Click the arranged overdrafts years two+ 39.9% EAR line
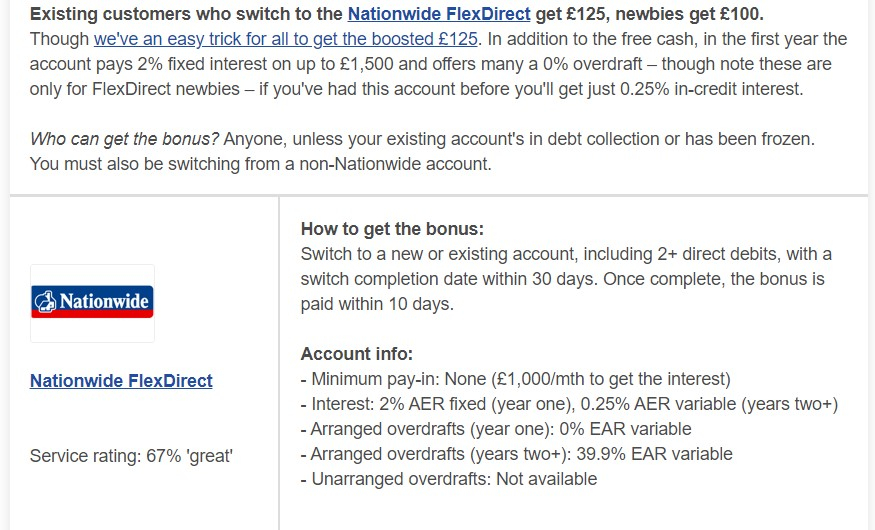This screenshot has height=530, width=875. point(517,454)
